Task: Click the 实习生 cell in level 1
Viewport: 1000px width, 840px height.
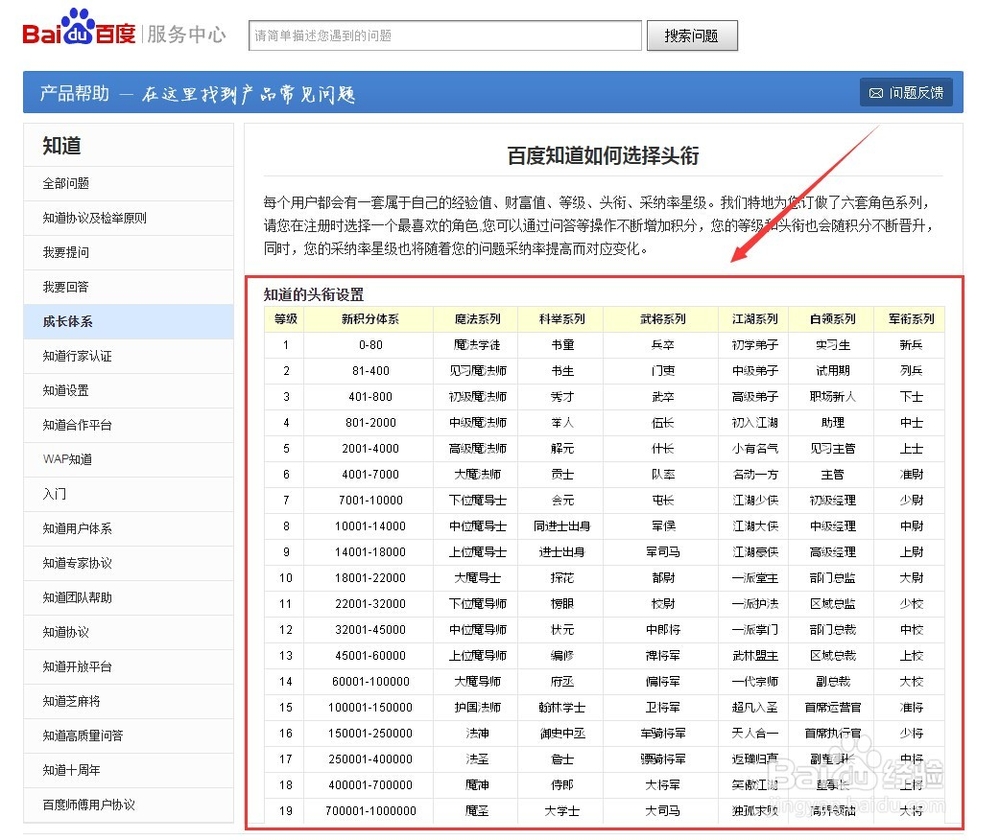Action: 832,345
